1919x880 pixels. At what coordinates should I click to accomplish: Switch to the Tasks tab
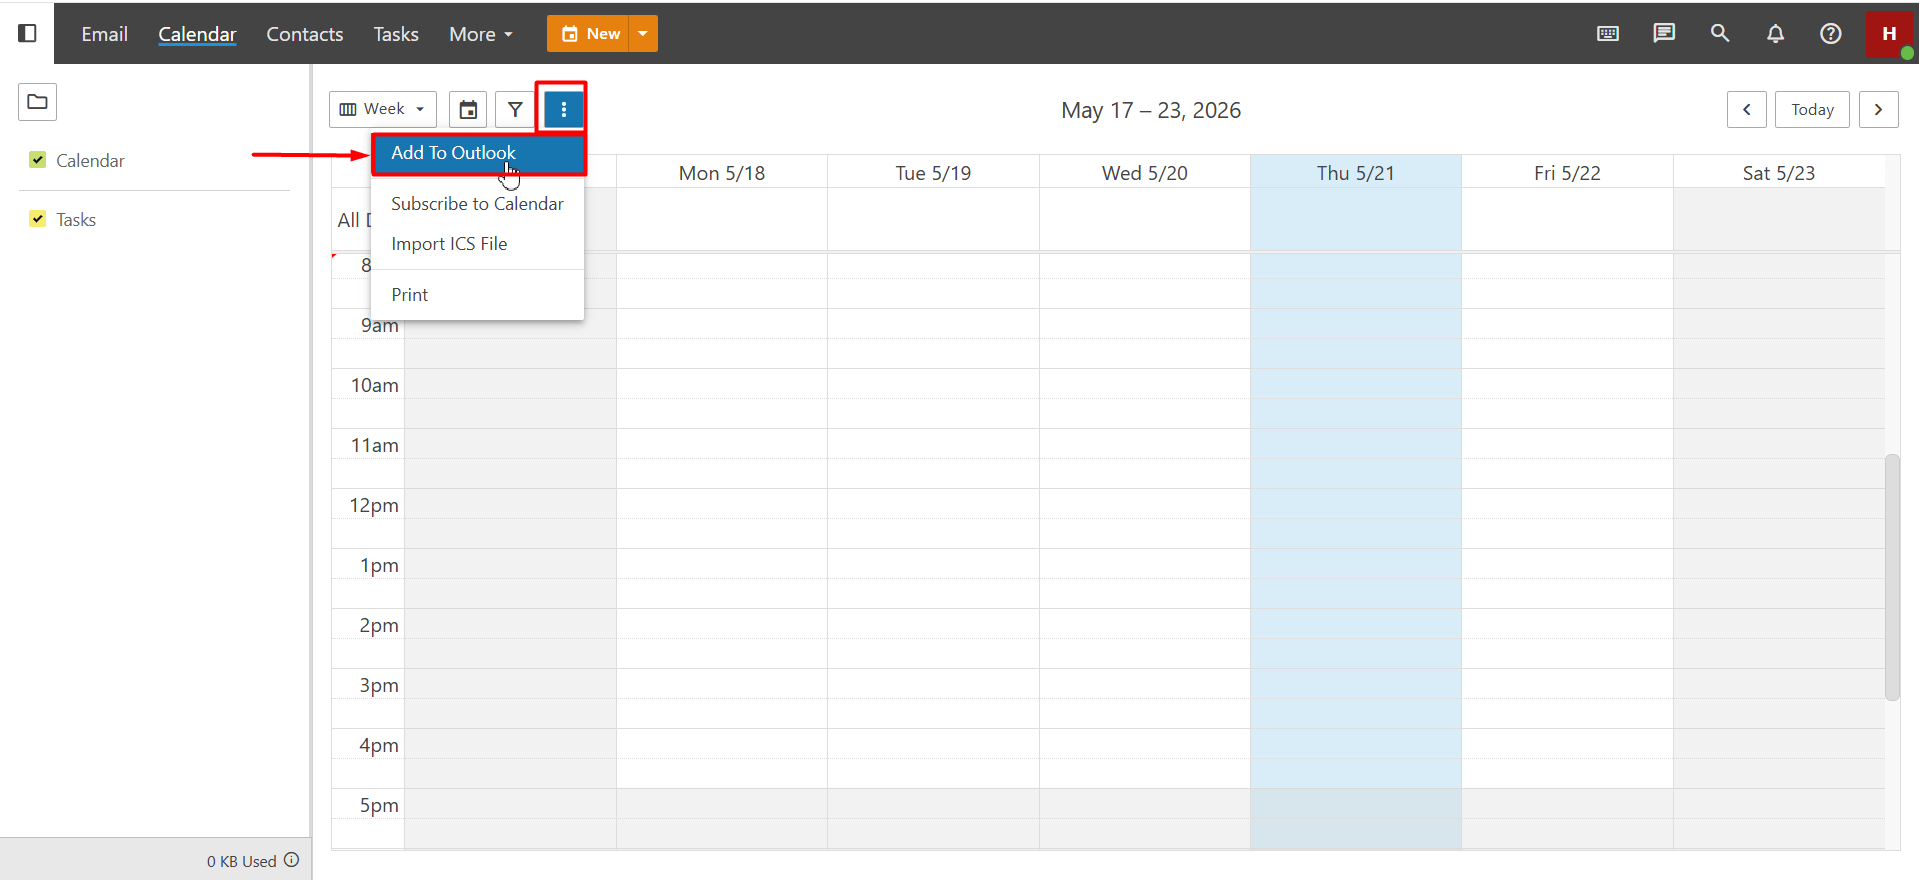tap(396, 34)
